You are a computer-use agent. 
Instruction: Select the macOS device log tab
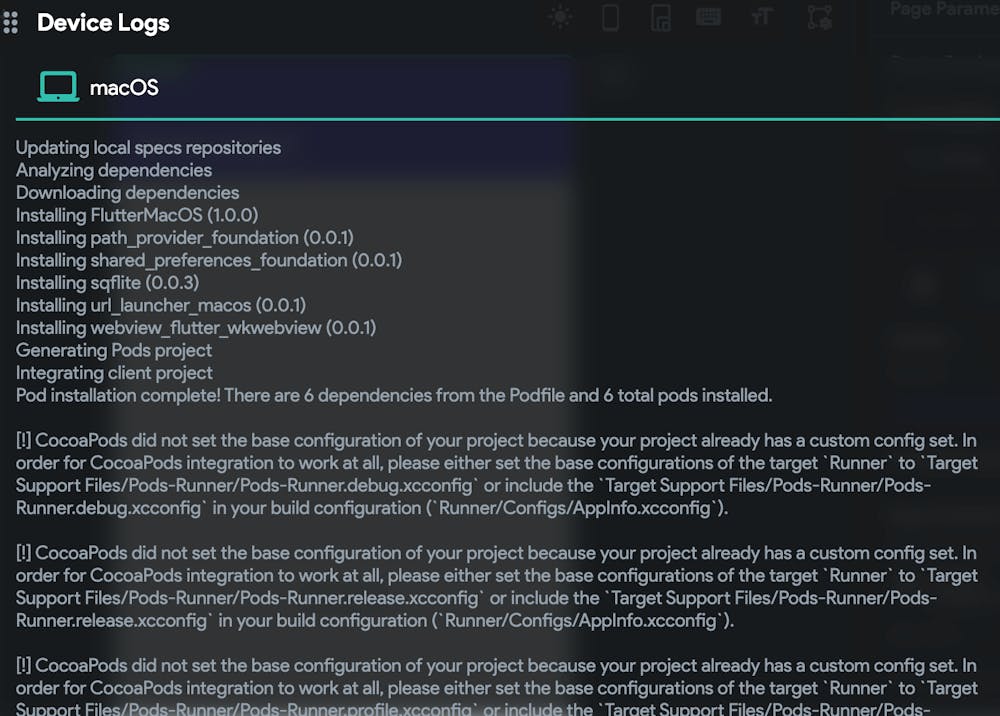(123, 87)
